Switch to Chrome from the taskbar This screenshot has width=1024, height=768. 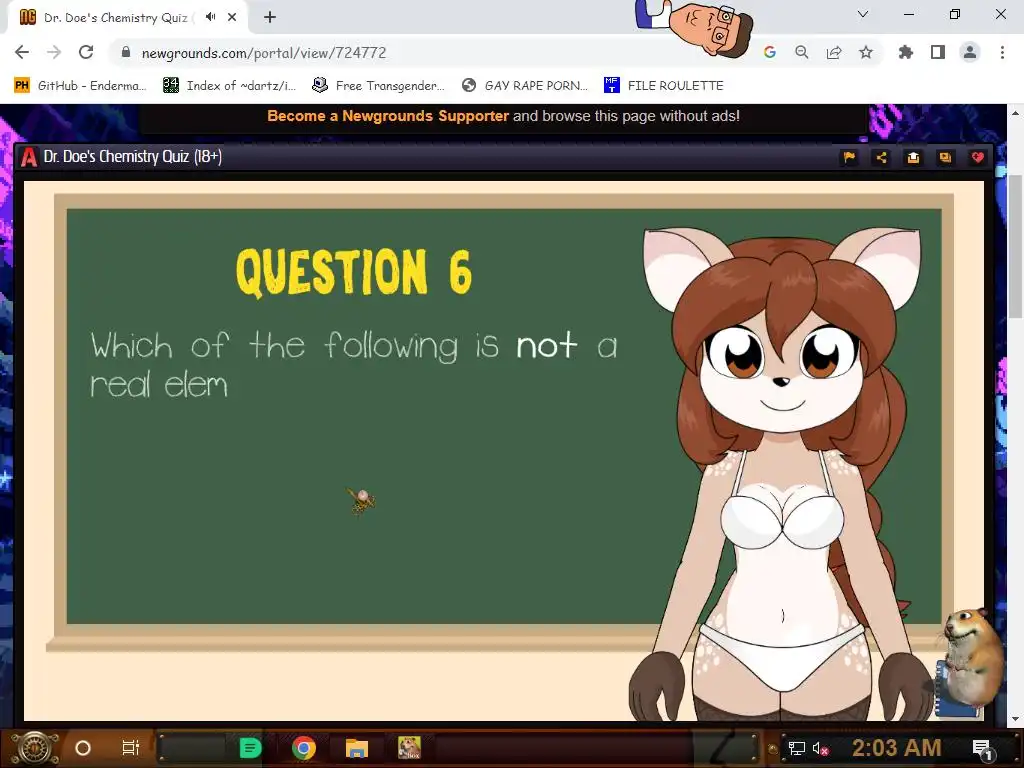(x=304, y=748)
